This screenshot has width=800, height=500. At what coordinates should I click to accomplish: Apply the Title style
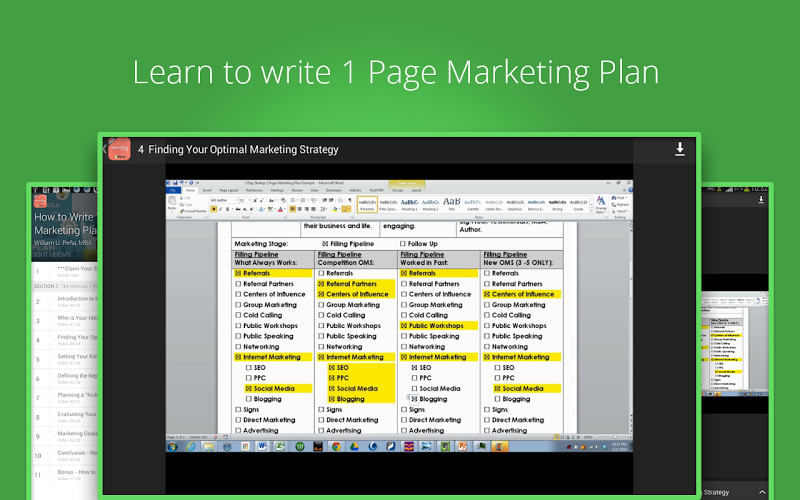pos(452,204)
